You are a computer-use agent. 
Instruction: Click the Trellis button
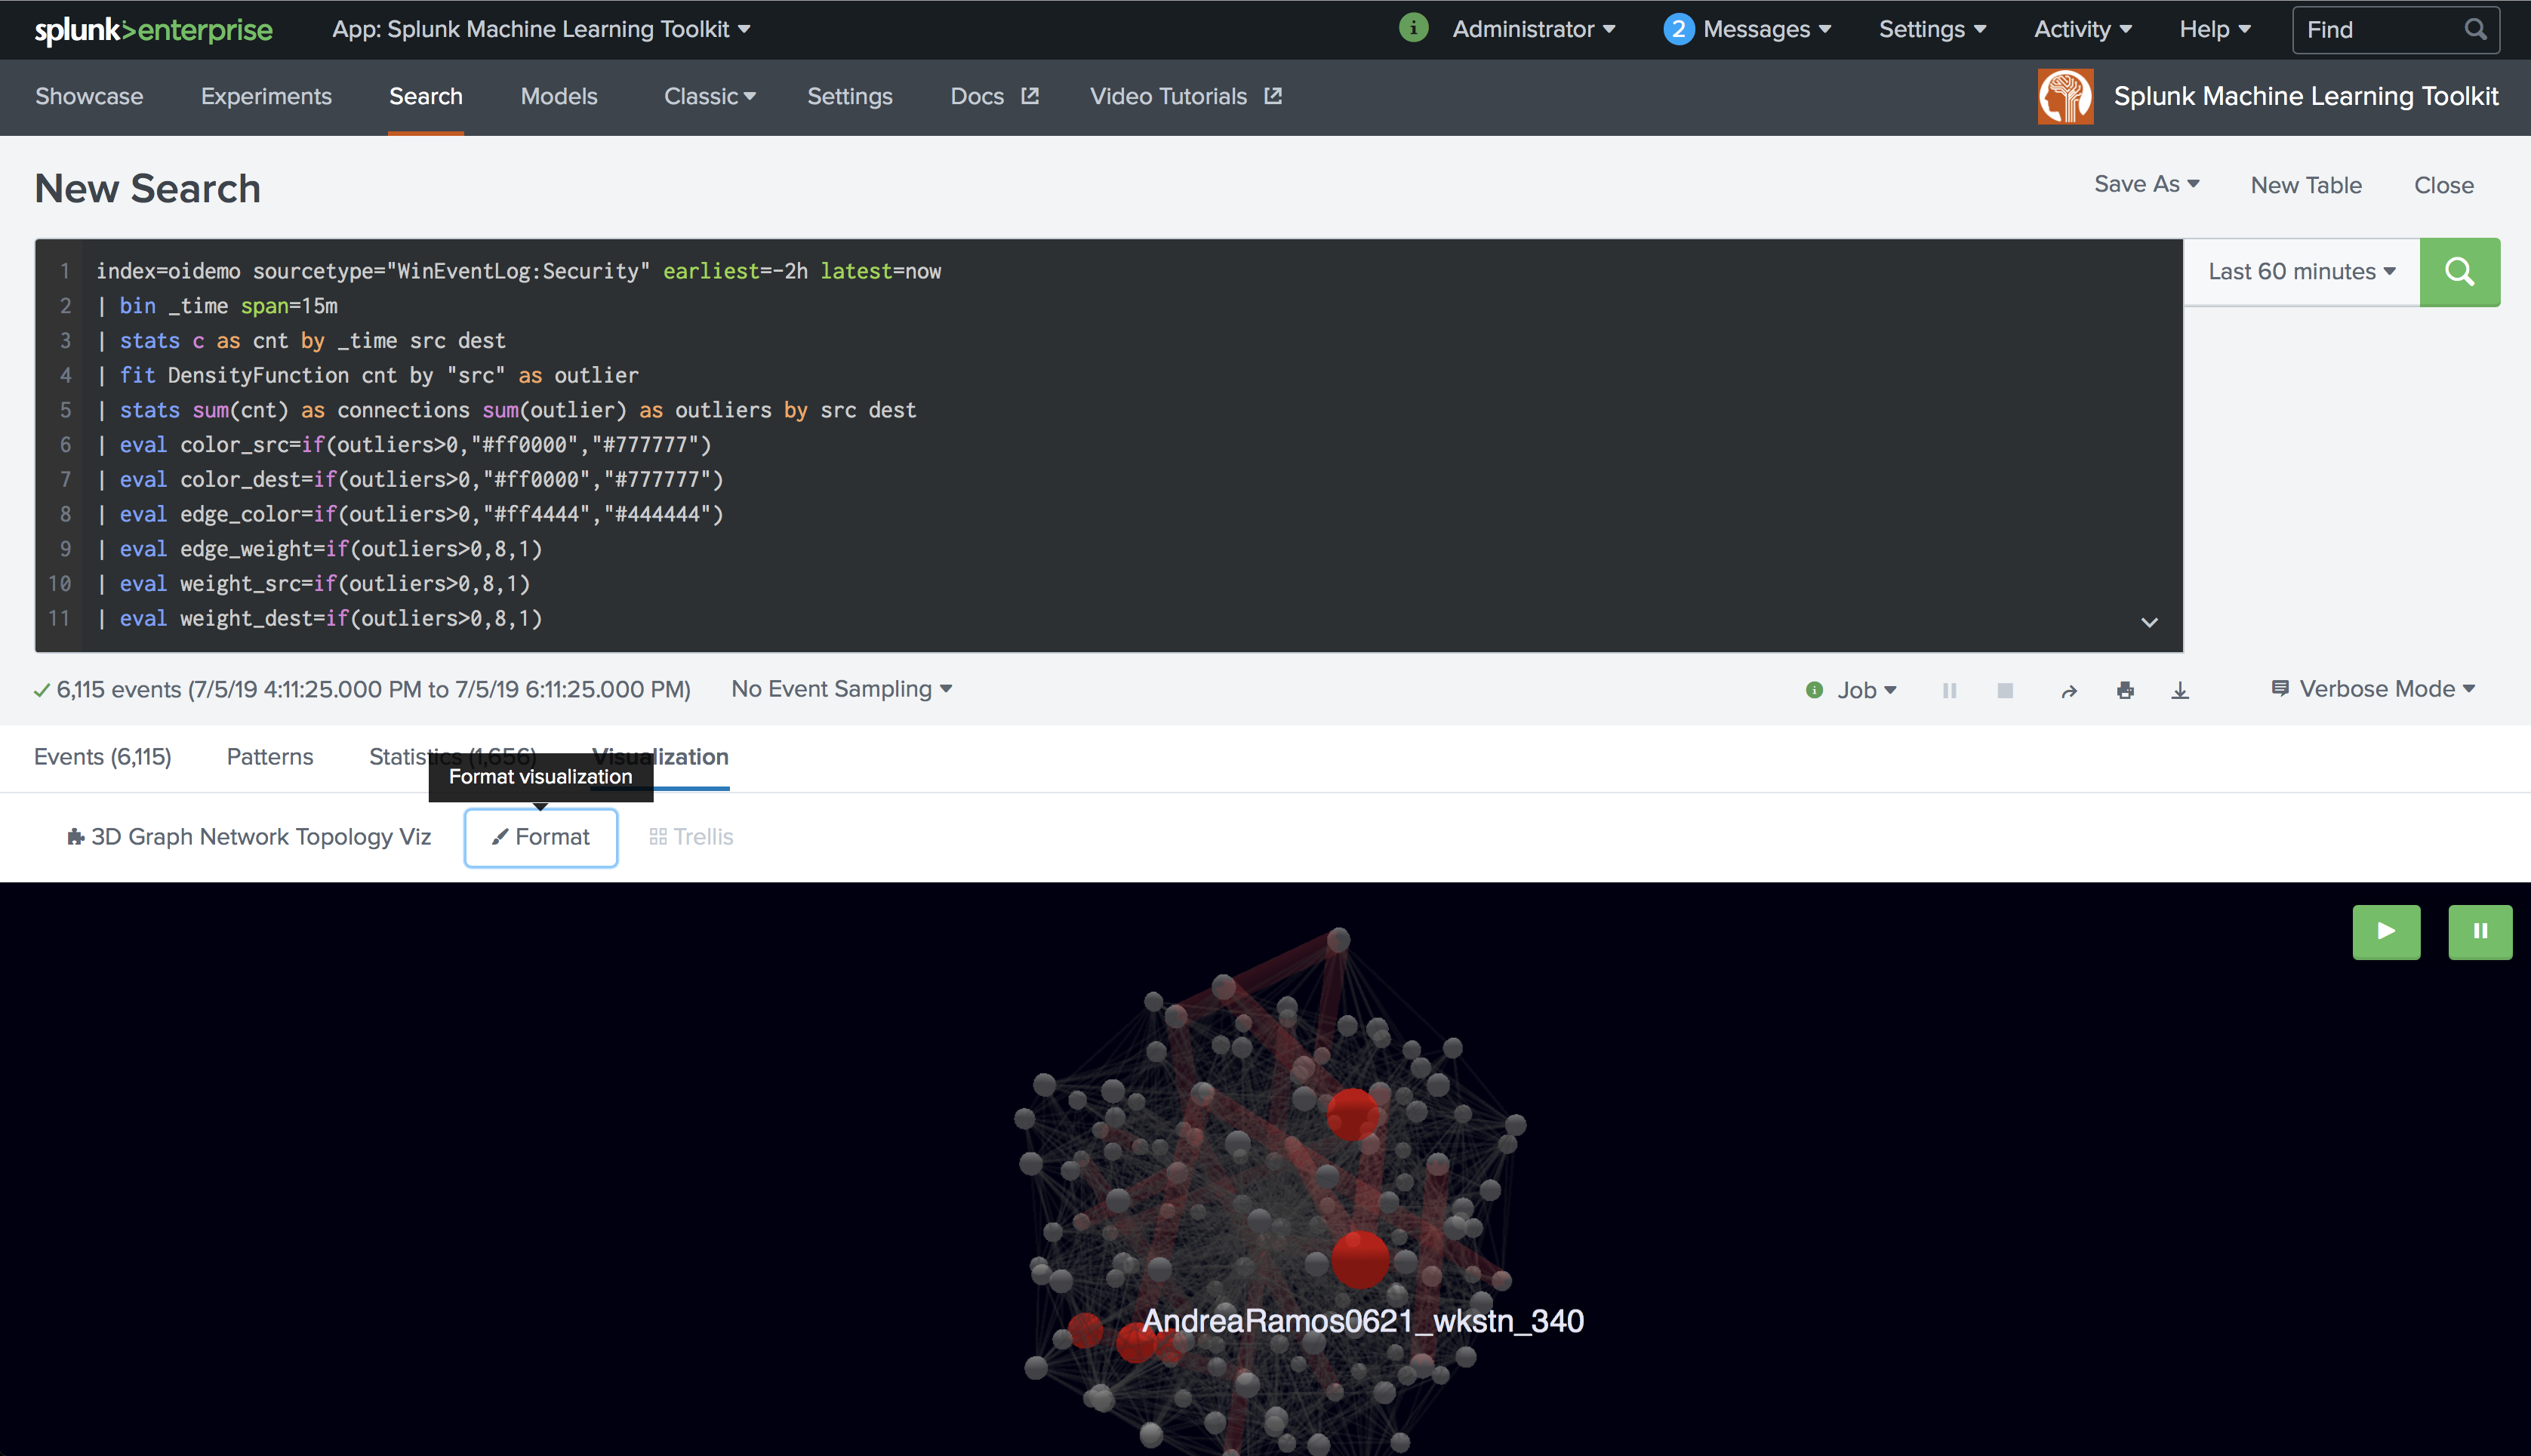point(691,837)
